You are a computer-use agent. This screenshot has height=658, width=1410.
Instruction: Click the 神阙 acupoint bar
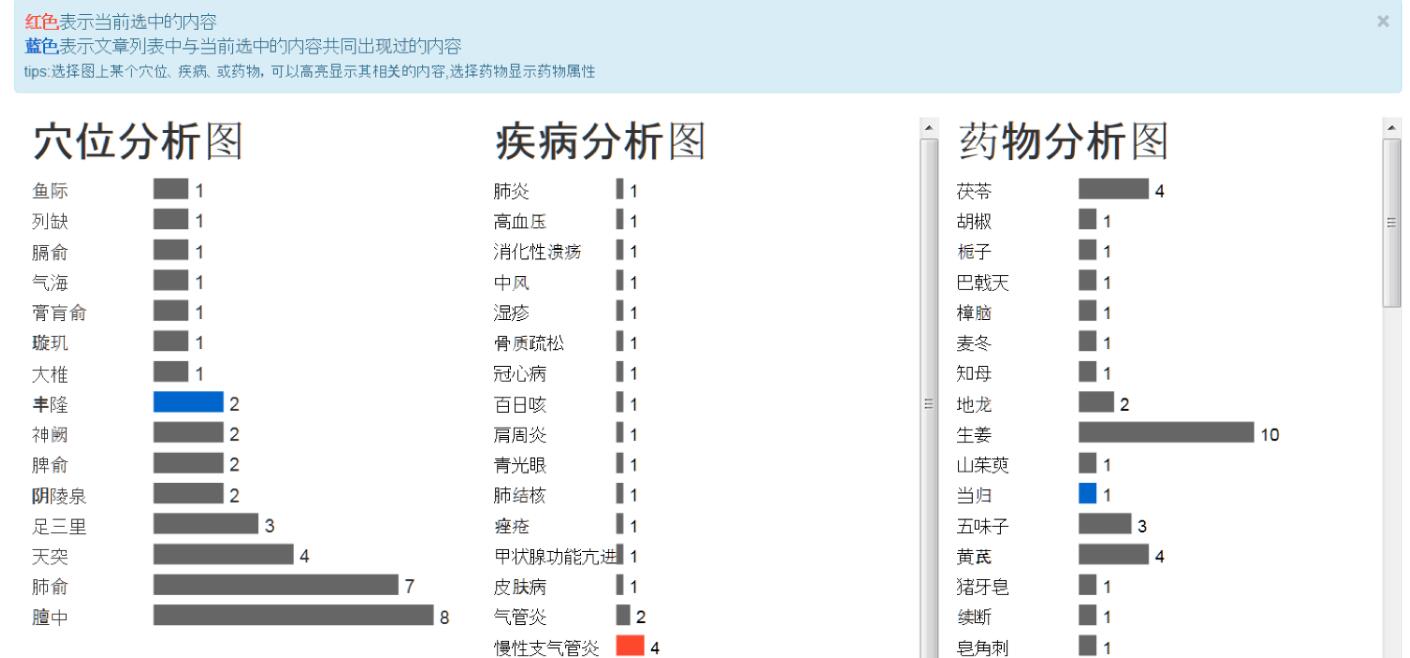click(188, 434)
